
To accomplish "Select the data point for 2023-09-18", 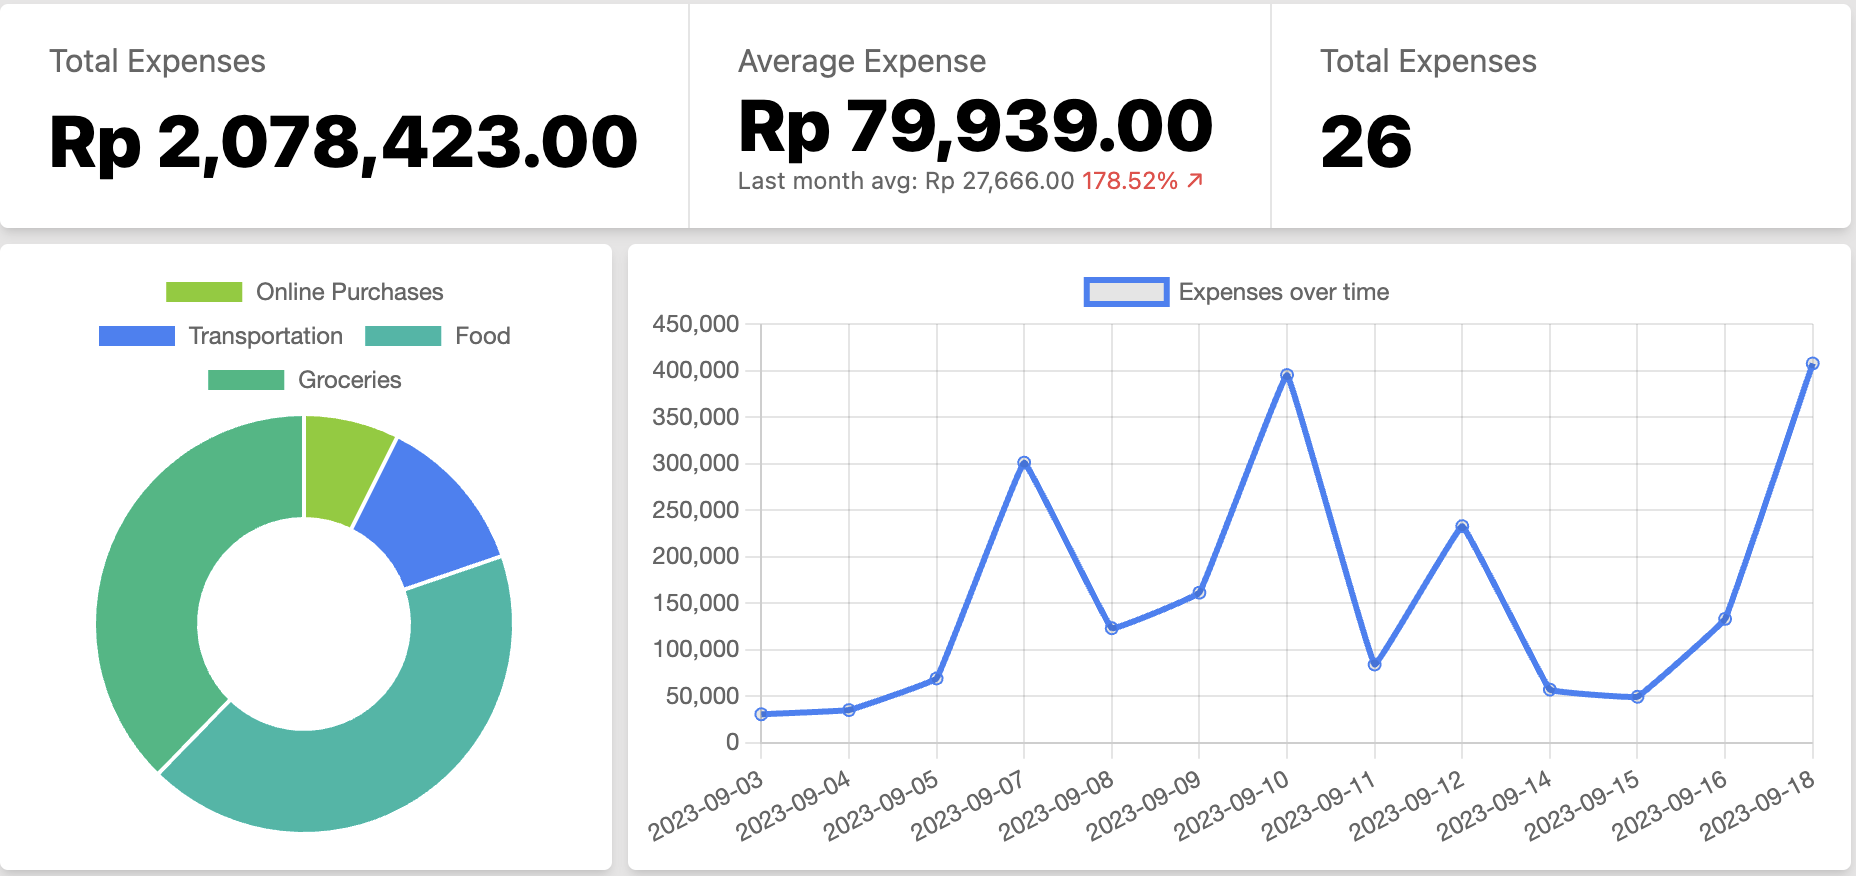I will tap(1812, 364).
